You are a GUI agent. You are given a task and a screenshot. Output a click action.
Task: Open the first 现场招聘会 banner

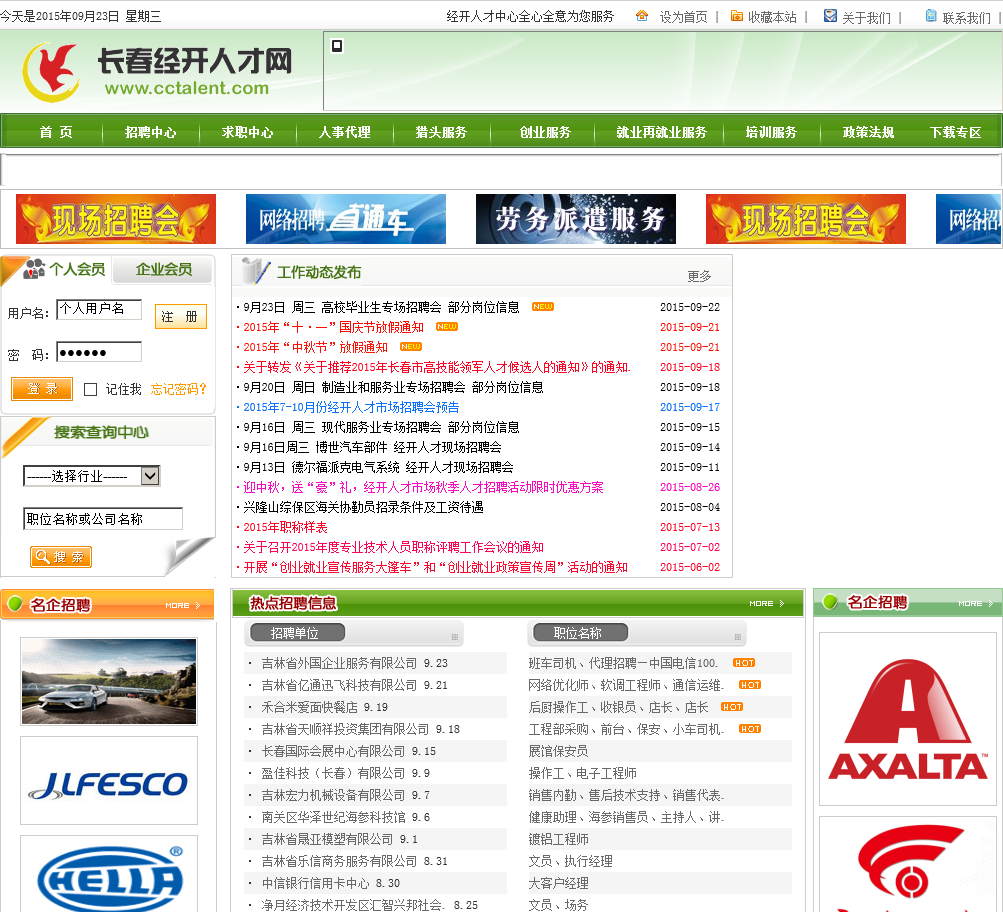point(116,219)
